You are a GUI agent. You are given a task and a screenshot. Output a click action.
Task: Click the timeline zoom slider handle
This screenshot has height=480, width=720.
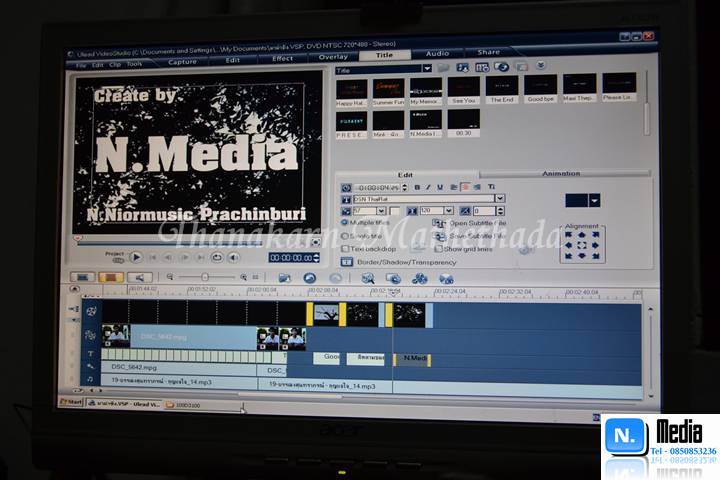pyautogui.click(x=205, y=277)
